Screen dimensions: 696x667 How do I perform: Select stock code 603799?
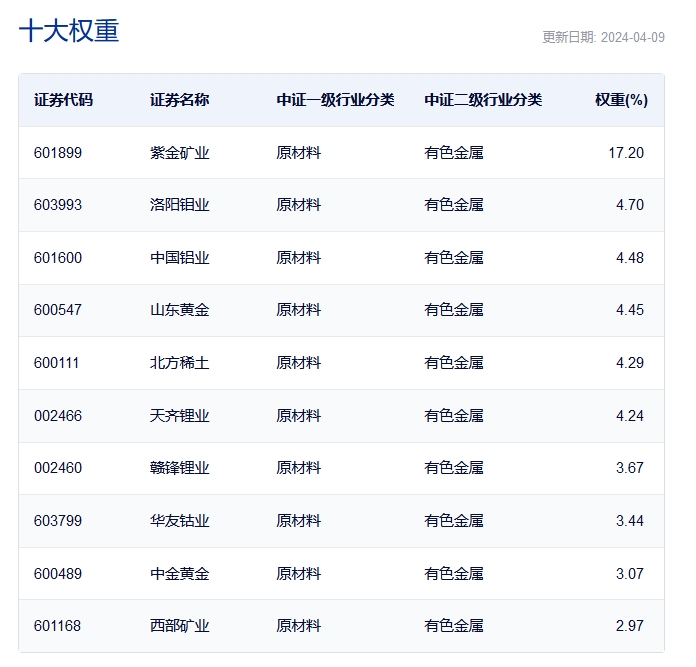coord(58,521)
